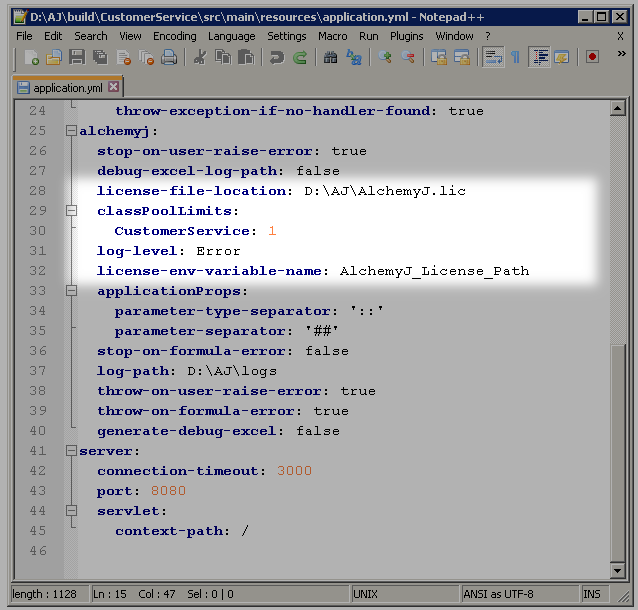Click the Save icon in toolbar
638x610 pixels.
77,57
